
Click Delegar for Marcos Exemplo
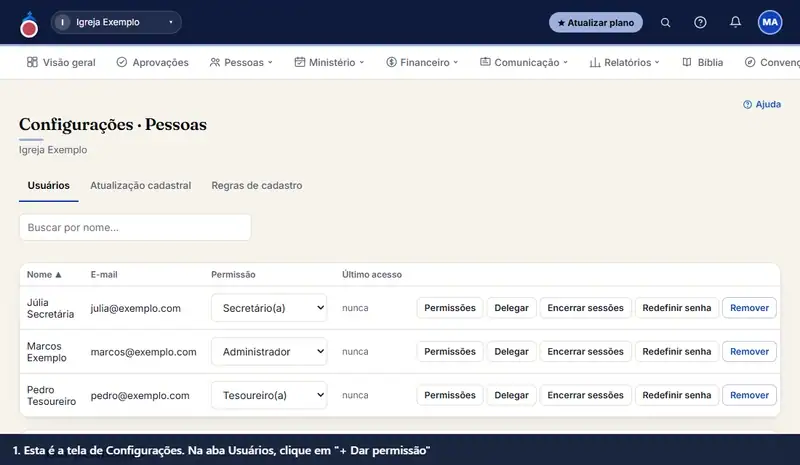(511, 352)
